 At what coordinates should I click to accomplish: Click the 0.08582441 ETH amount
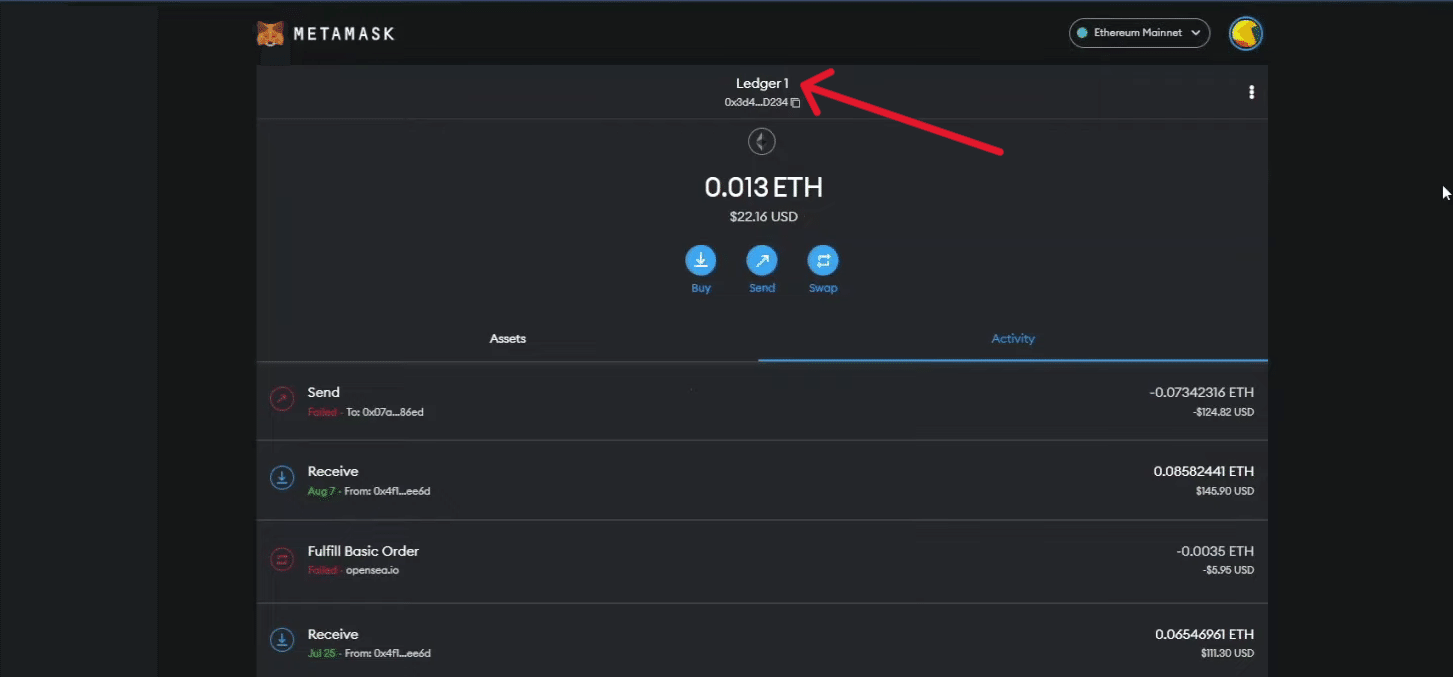click(x=1203, y=472)
